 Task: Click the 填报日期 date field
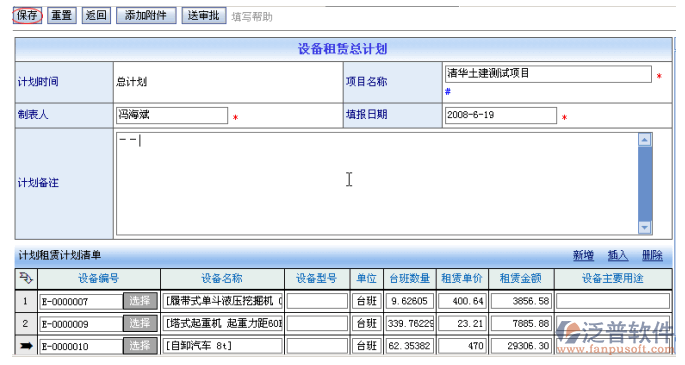point(501,115)
